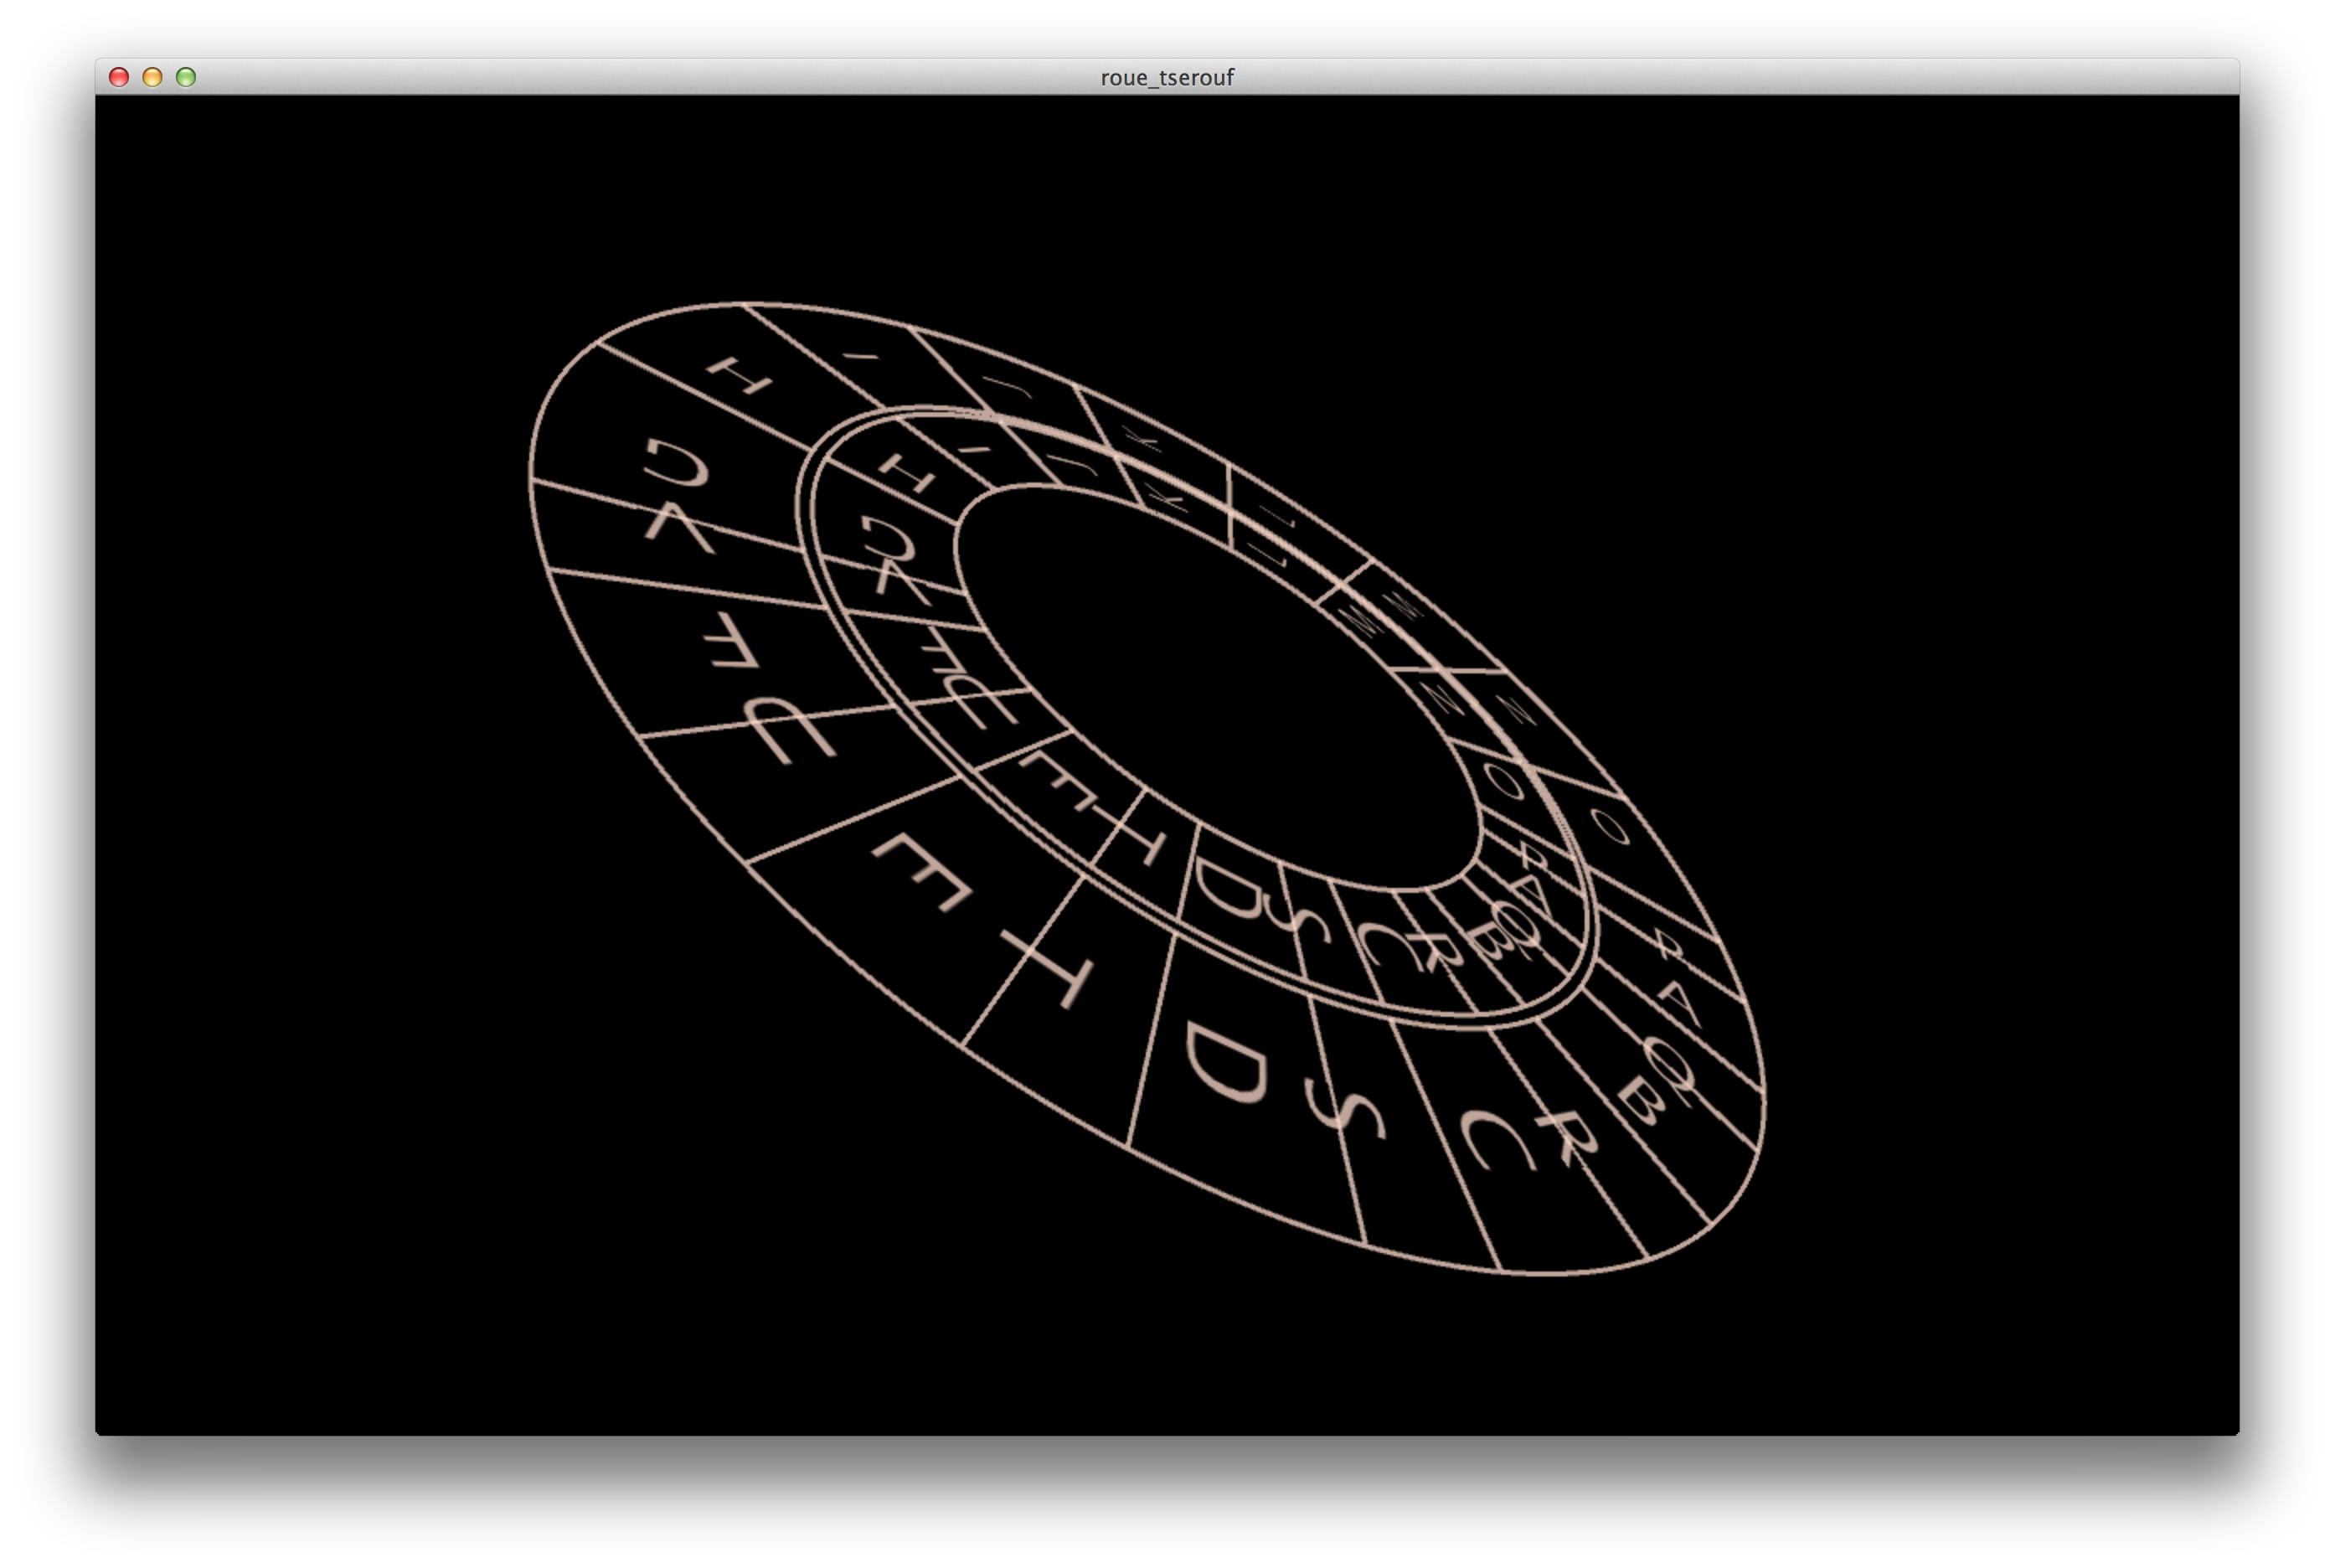2335x1568 pixels.
Task: Pick the inner ring letter H
Action: point(907,473)
